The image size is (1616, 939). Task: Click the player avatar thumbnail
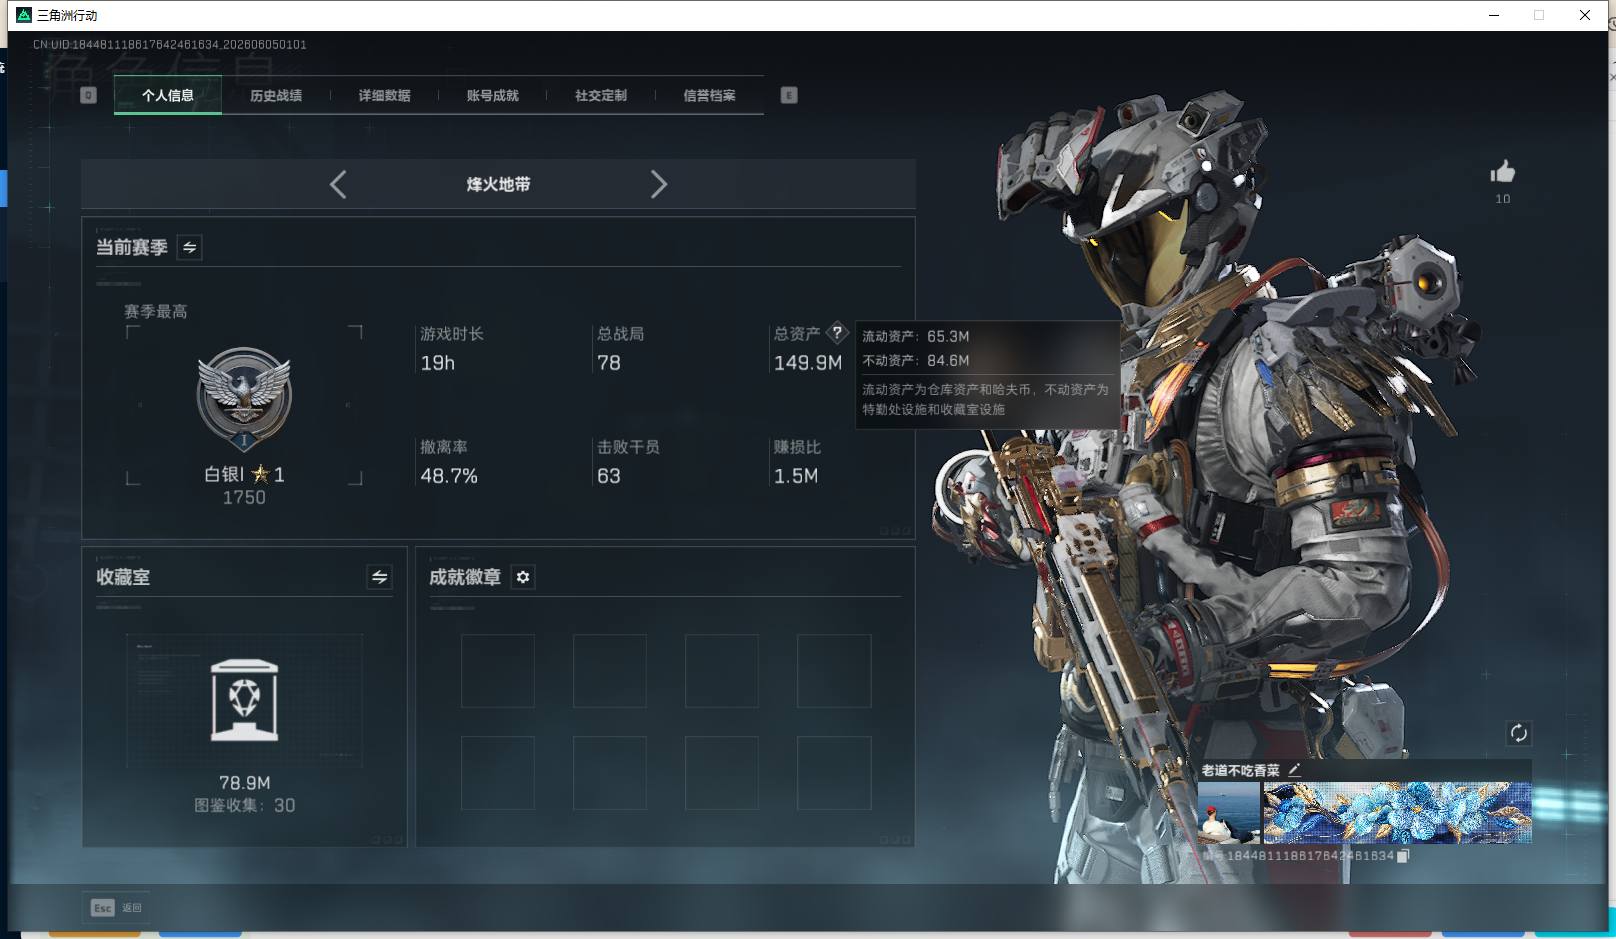pos(1229,813)
